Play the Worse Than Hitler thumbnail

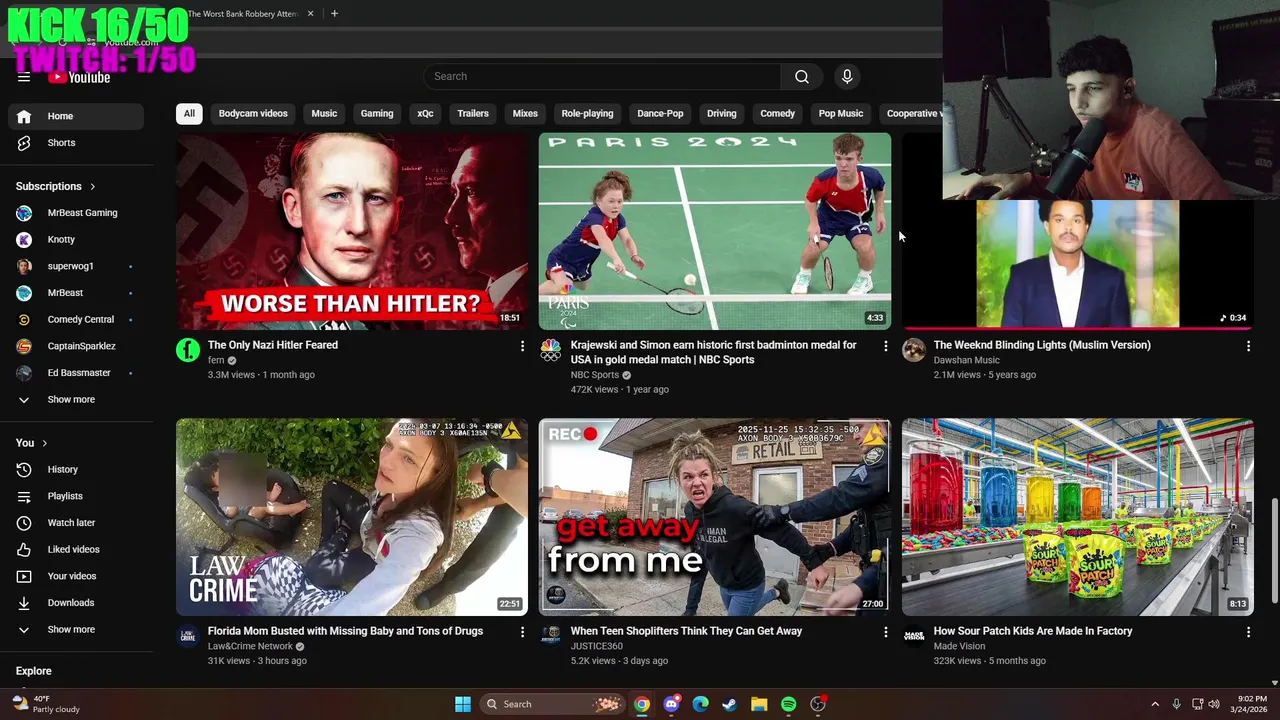coord(352,231)
